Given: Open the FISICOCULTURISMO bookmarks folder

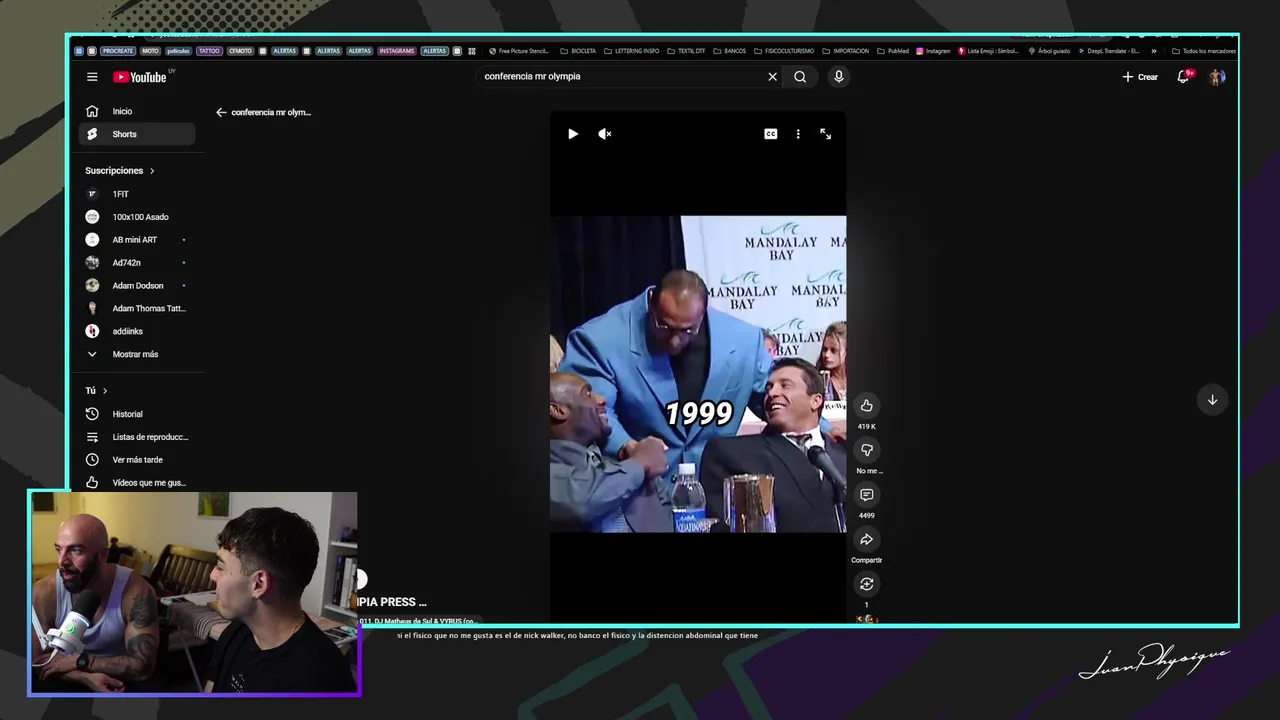Looking at the screenshot, I should [x=784, y=51].
